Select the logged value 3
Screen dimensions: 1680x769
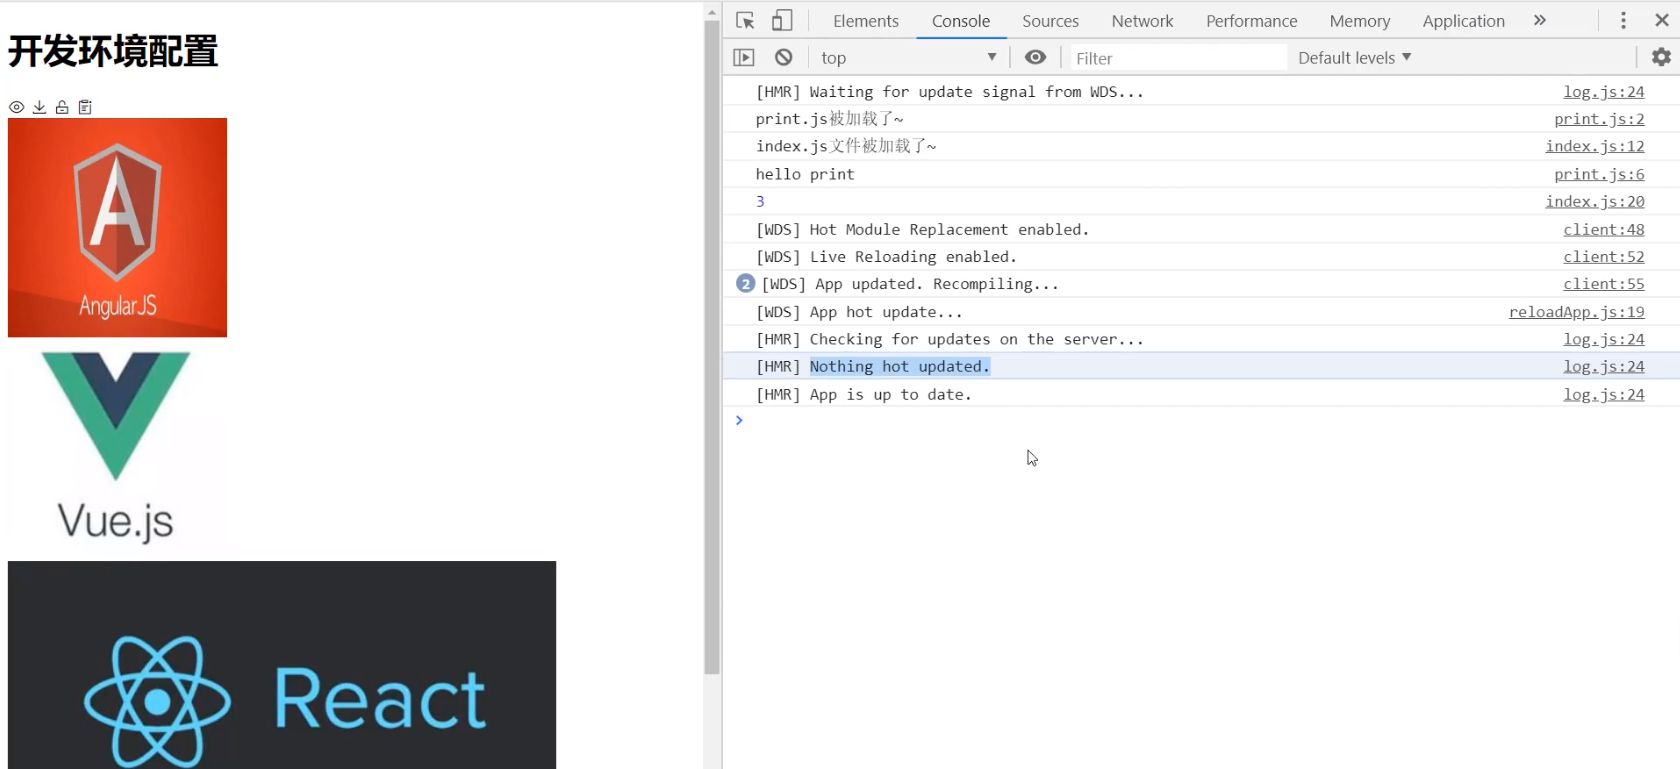pos(760,201)
